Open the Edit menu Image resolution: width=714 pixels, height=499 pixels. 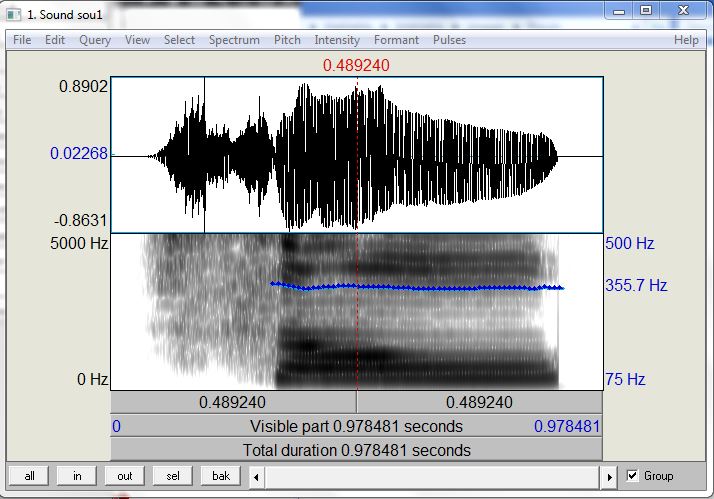[55, 40]
